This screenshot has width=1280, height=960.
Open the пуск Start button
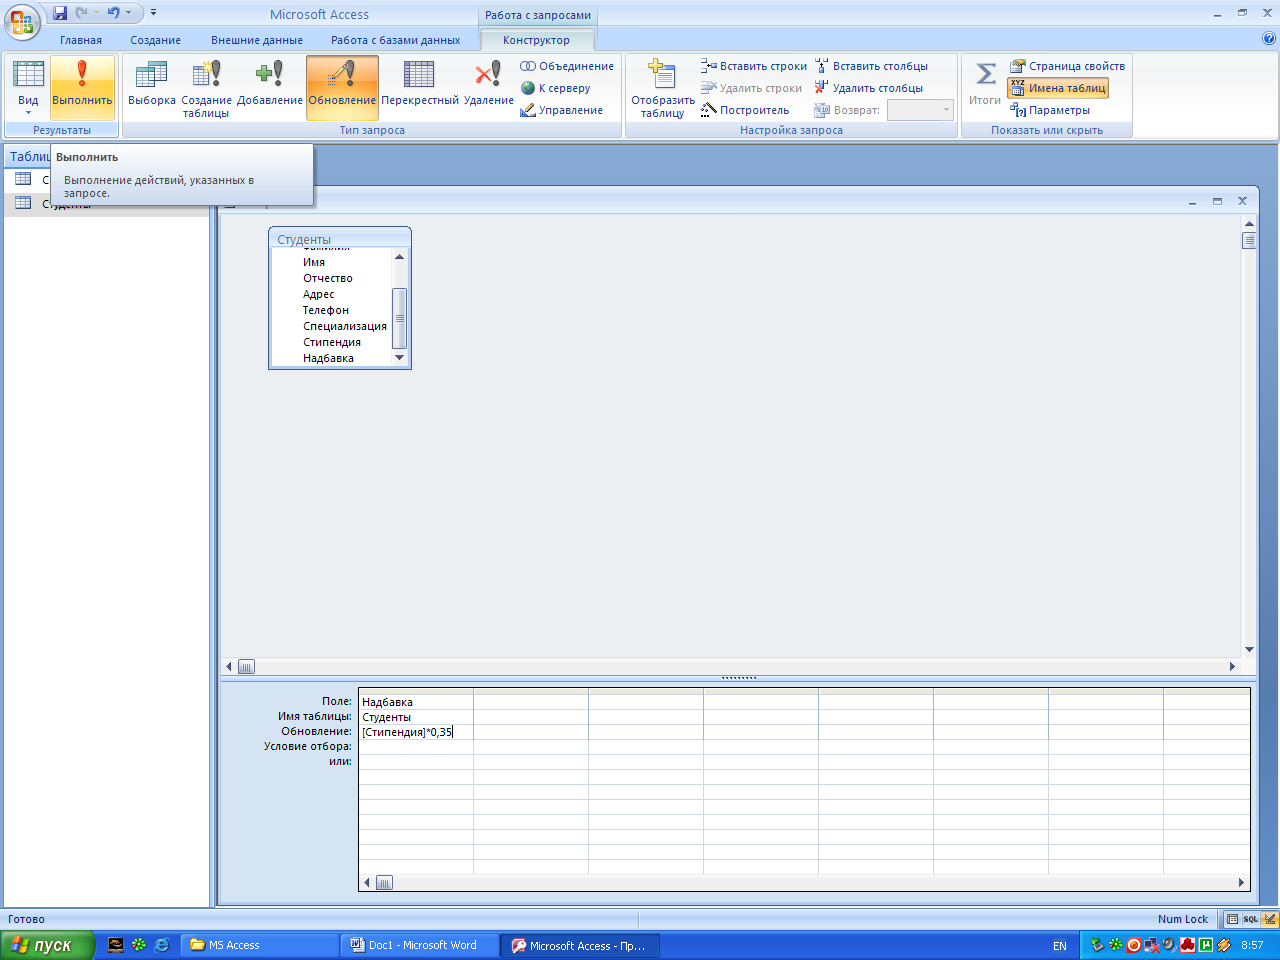coord(48,945)
